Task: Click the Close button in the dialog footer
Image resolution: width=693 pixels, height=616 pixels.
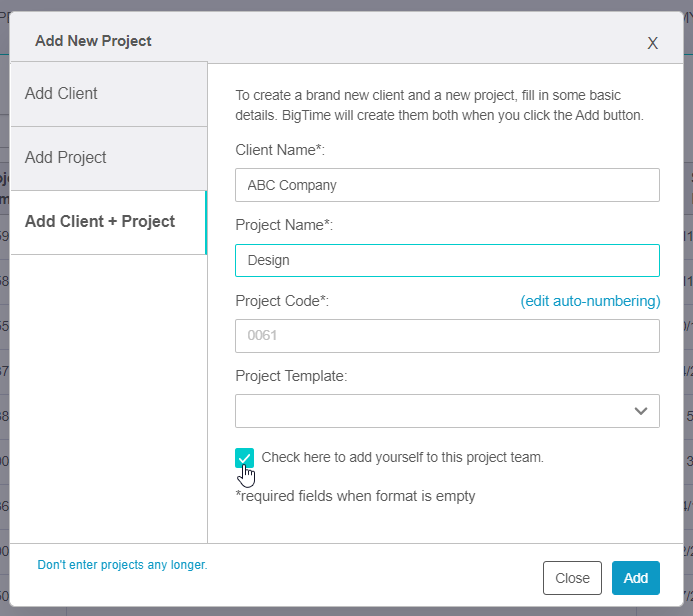Action: (572, 578)
